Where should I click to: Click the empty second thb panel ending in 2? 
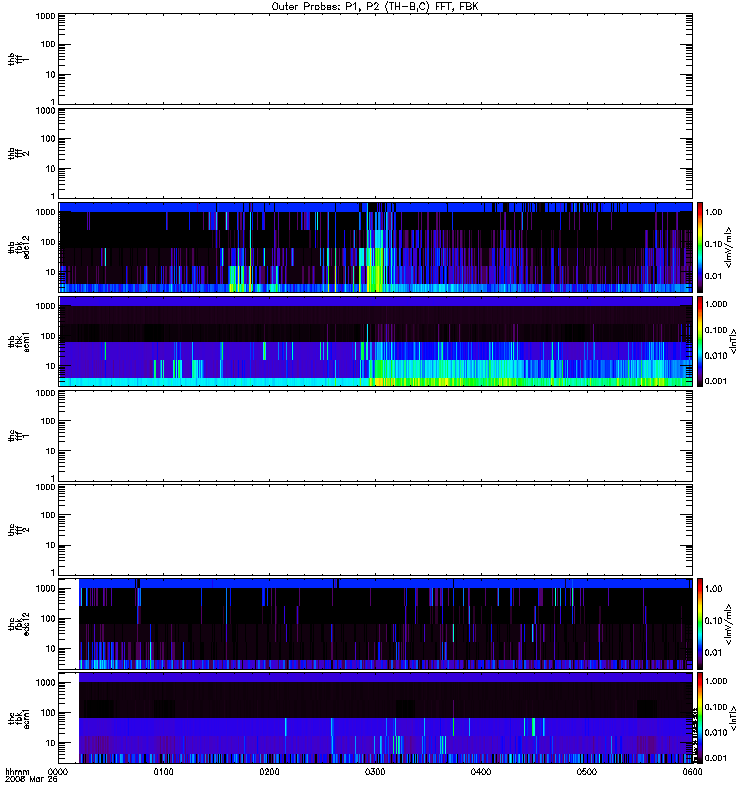tap(376, 153)
